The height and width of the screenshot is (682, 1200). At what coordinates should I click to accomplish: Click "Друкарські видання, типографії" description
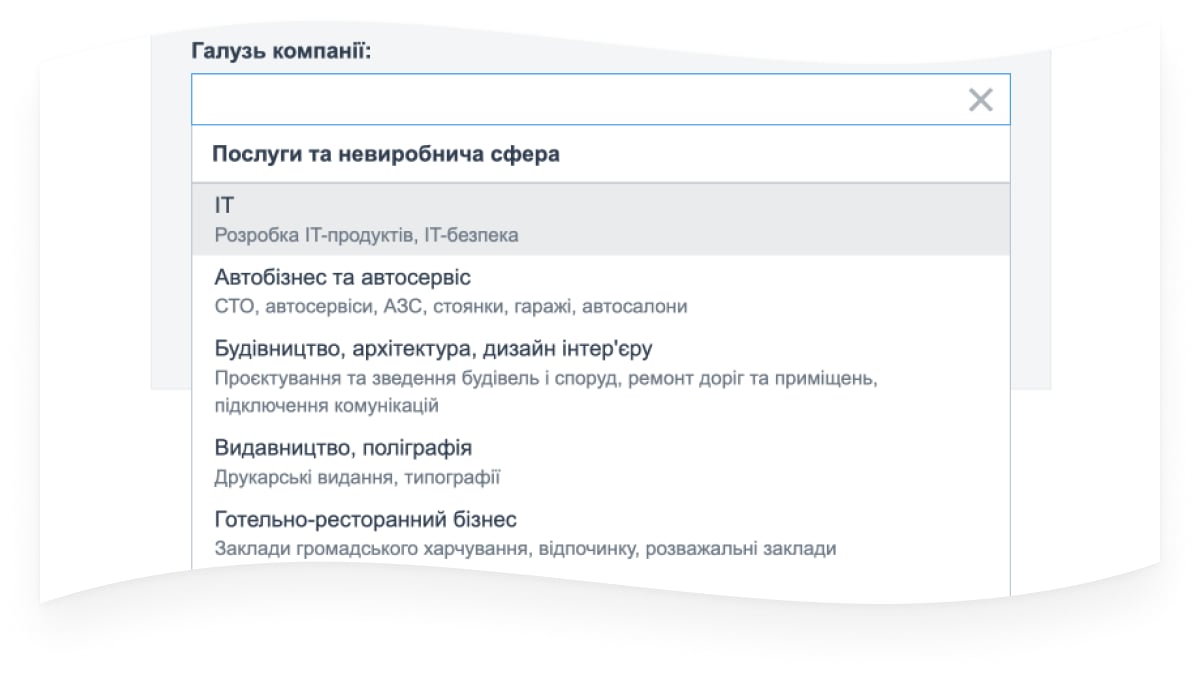click(357, 478)
